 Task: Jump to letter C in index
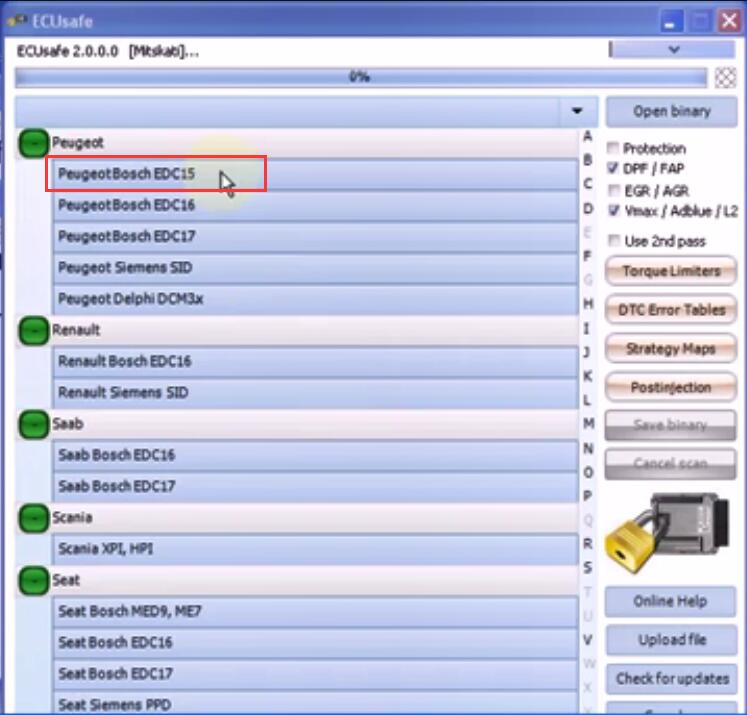coord(588,184)
